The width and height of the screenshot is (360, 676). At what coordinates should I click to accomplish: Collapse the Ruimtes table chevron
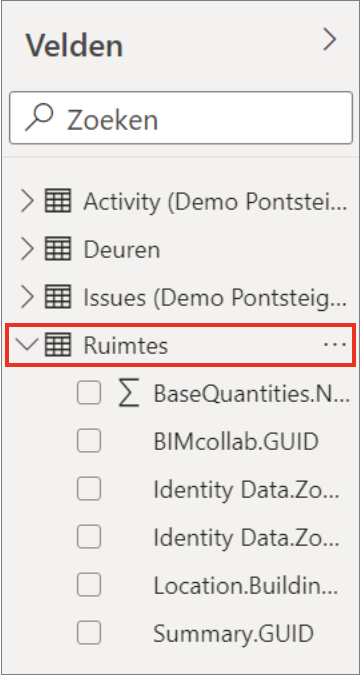pyautogui.click(x=26, y=345)
